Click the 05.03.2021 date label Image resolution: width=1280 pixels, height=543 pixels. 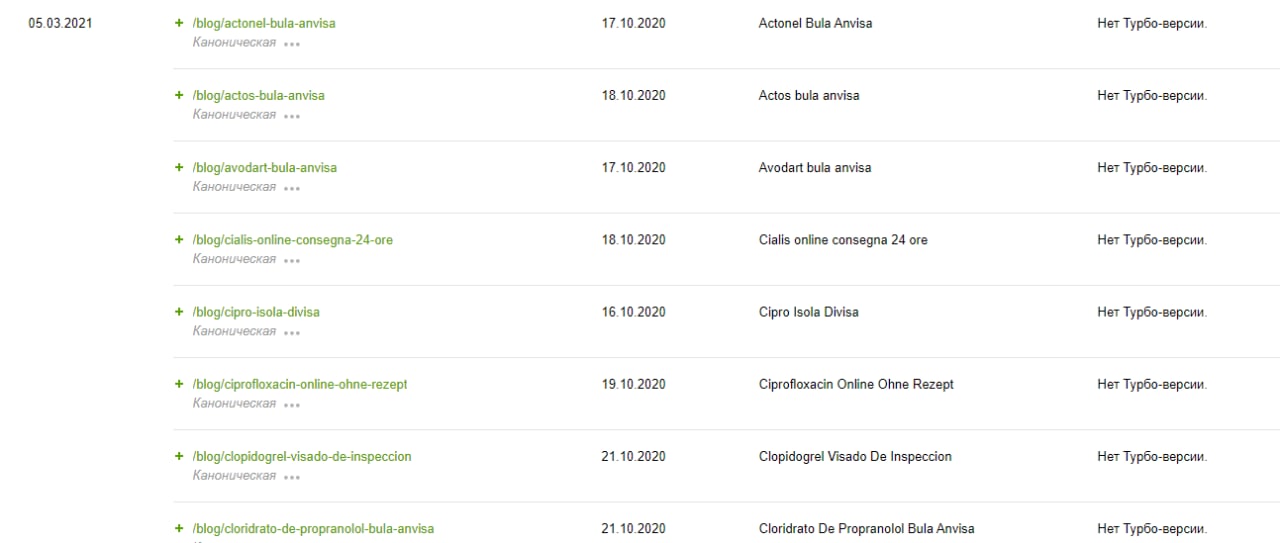(60, 23)
